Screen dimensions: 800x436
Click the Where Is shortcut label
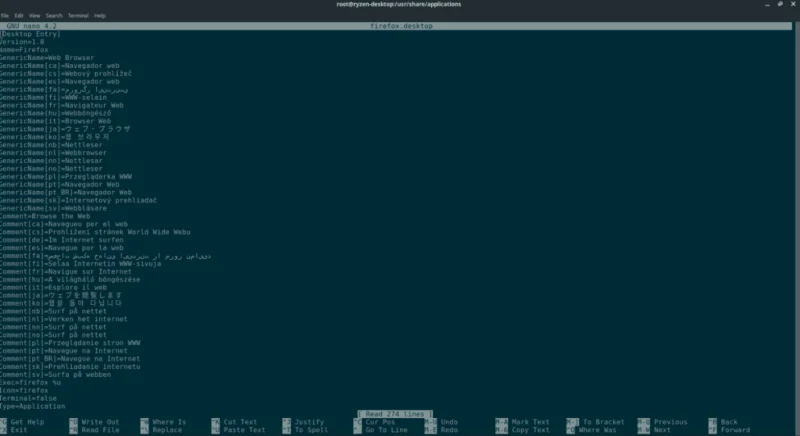tap(169, 422)
